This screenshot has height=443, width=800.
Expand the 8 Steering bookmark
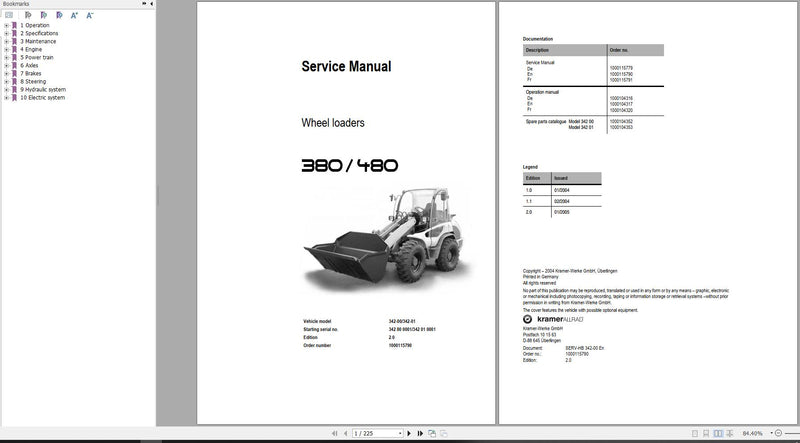(x=6, y=82)
